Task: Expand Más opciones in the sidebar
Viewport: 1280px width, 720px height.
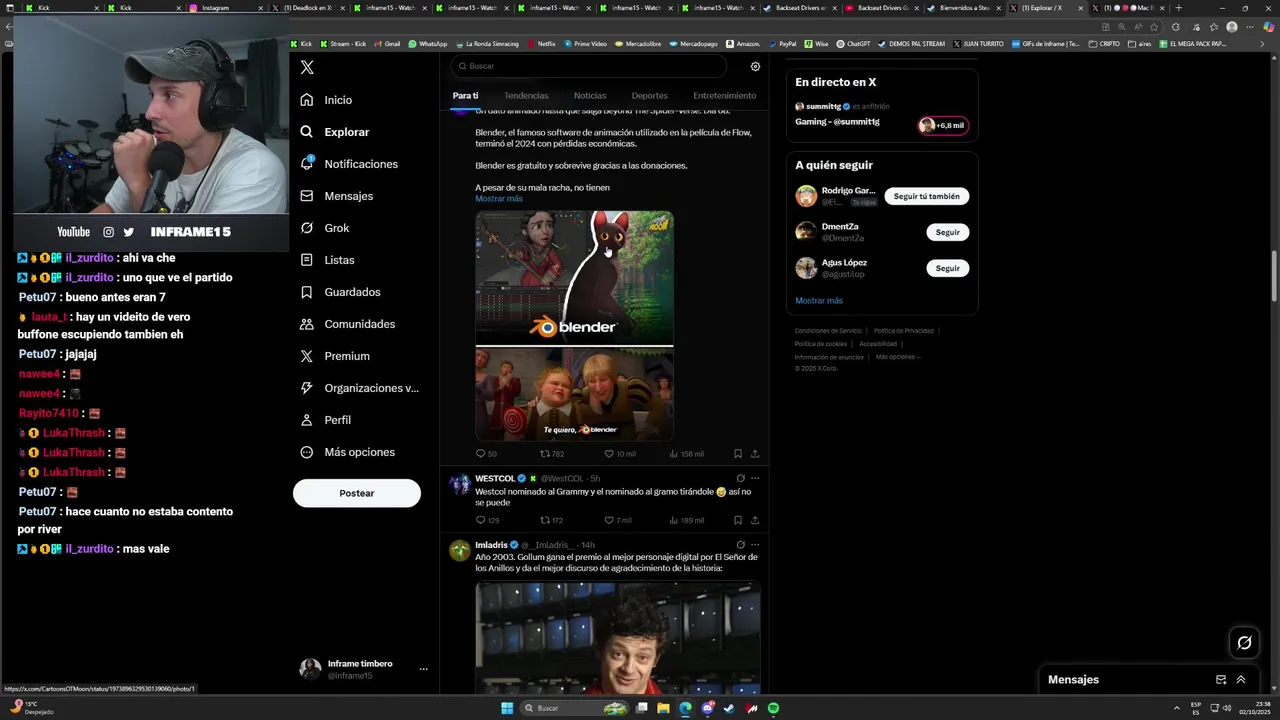Action: 347,452
